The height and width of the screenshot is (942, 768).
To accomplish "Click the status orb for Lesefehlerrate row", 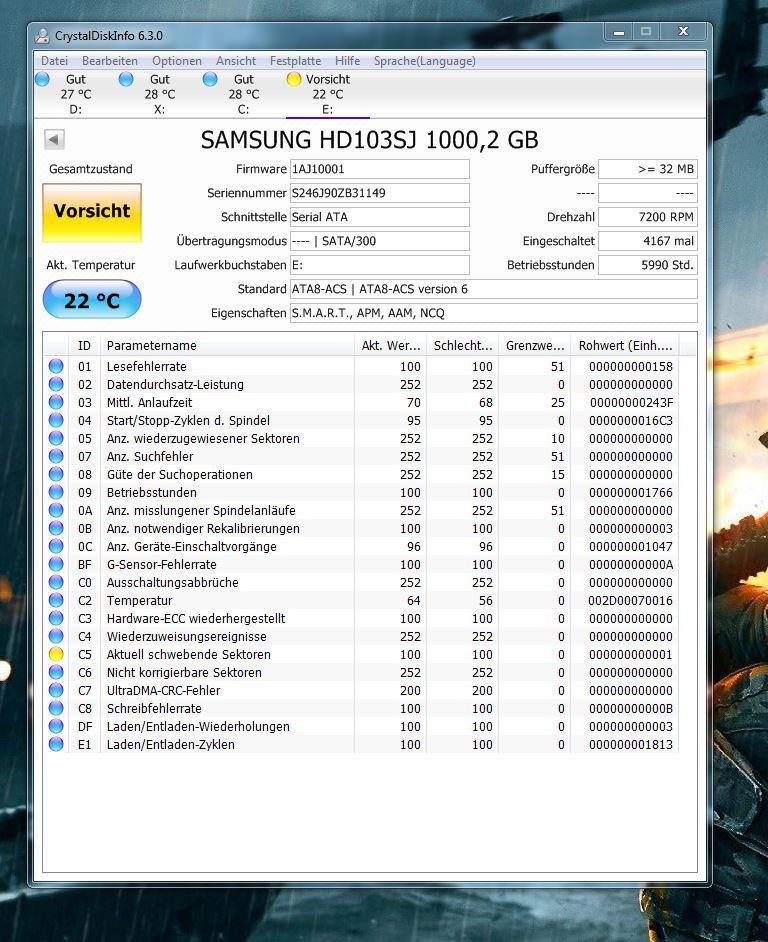I will point(56,366).
